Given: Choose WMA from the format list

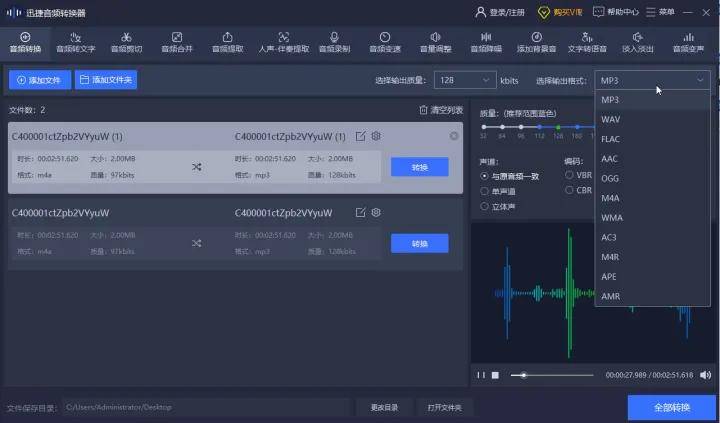Looking at the screenshot, I should pos(652,218).
